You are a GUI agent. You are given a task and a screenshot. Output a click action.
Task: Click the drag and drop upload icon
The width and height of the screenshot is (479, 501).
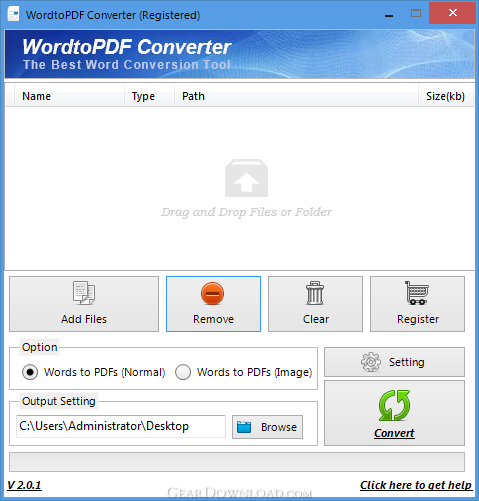(x=246, y=178)
